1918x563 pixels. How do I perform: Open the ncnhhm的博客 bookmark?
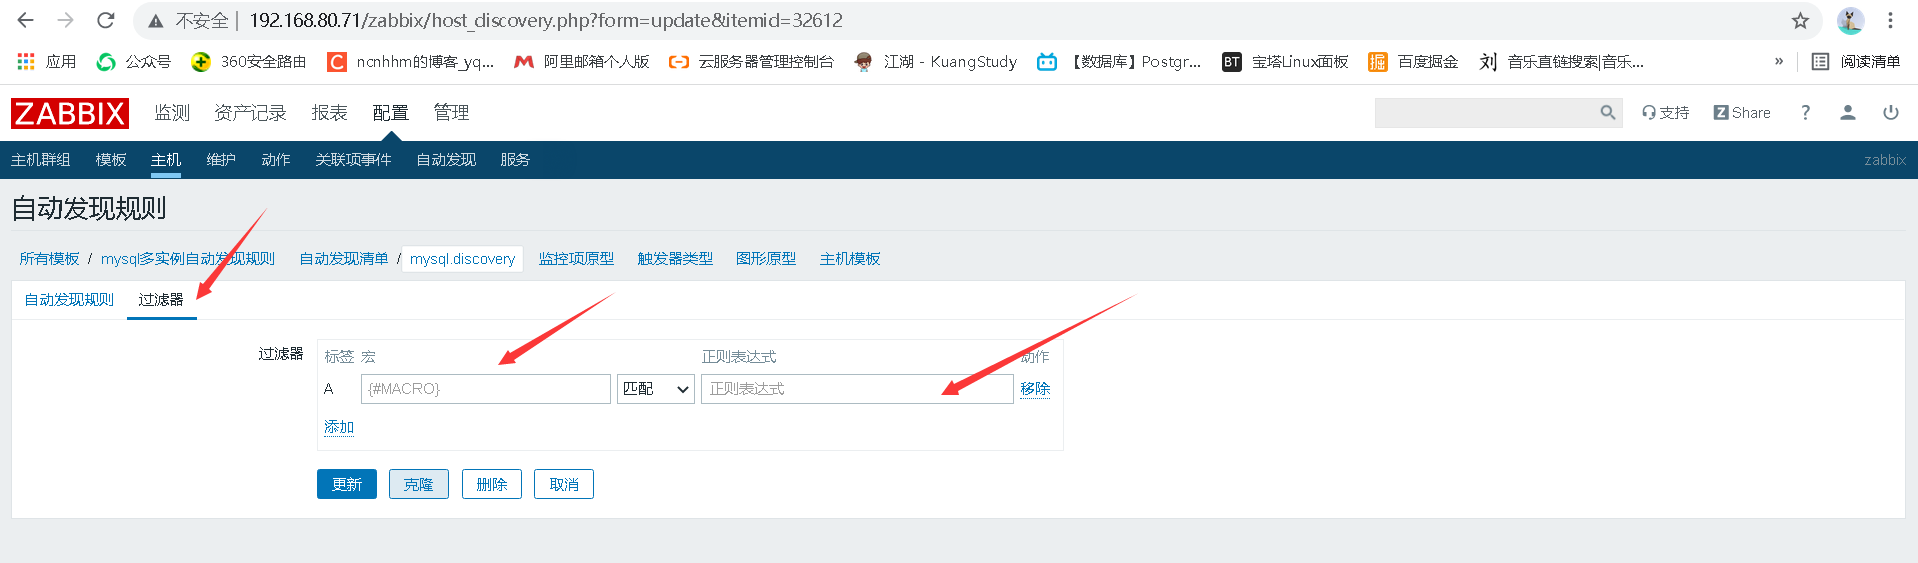pyautogui.click(x=411, y=62)
